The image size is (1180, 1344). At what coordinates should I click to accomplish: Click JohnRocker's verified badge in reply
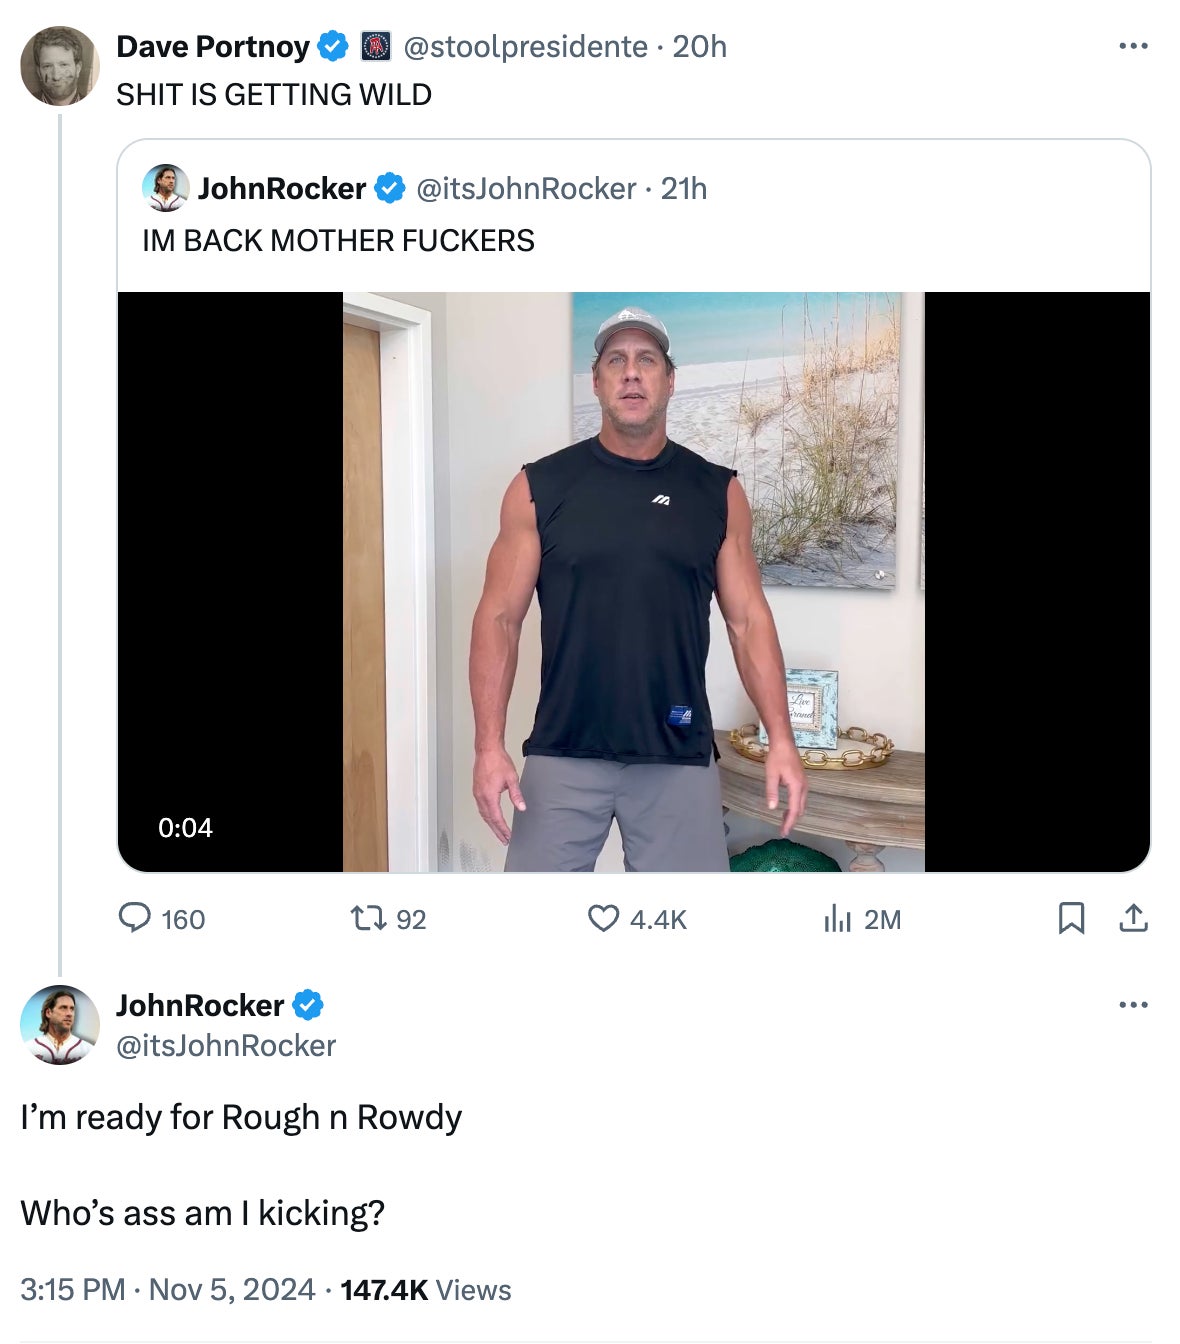[308, 1005]
